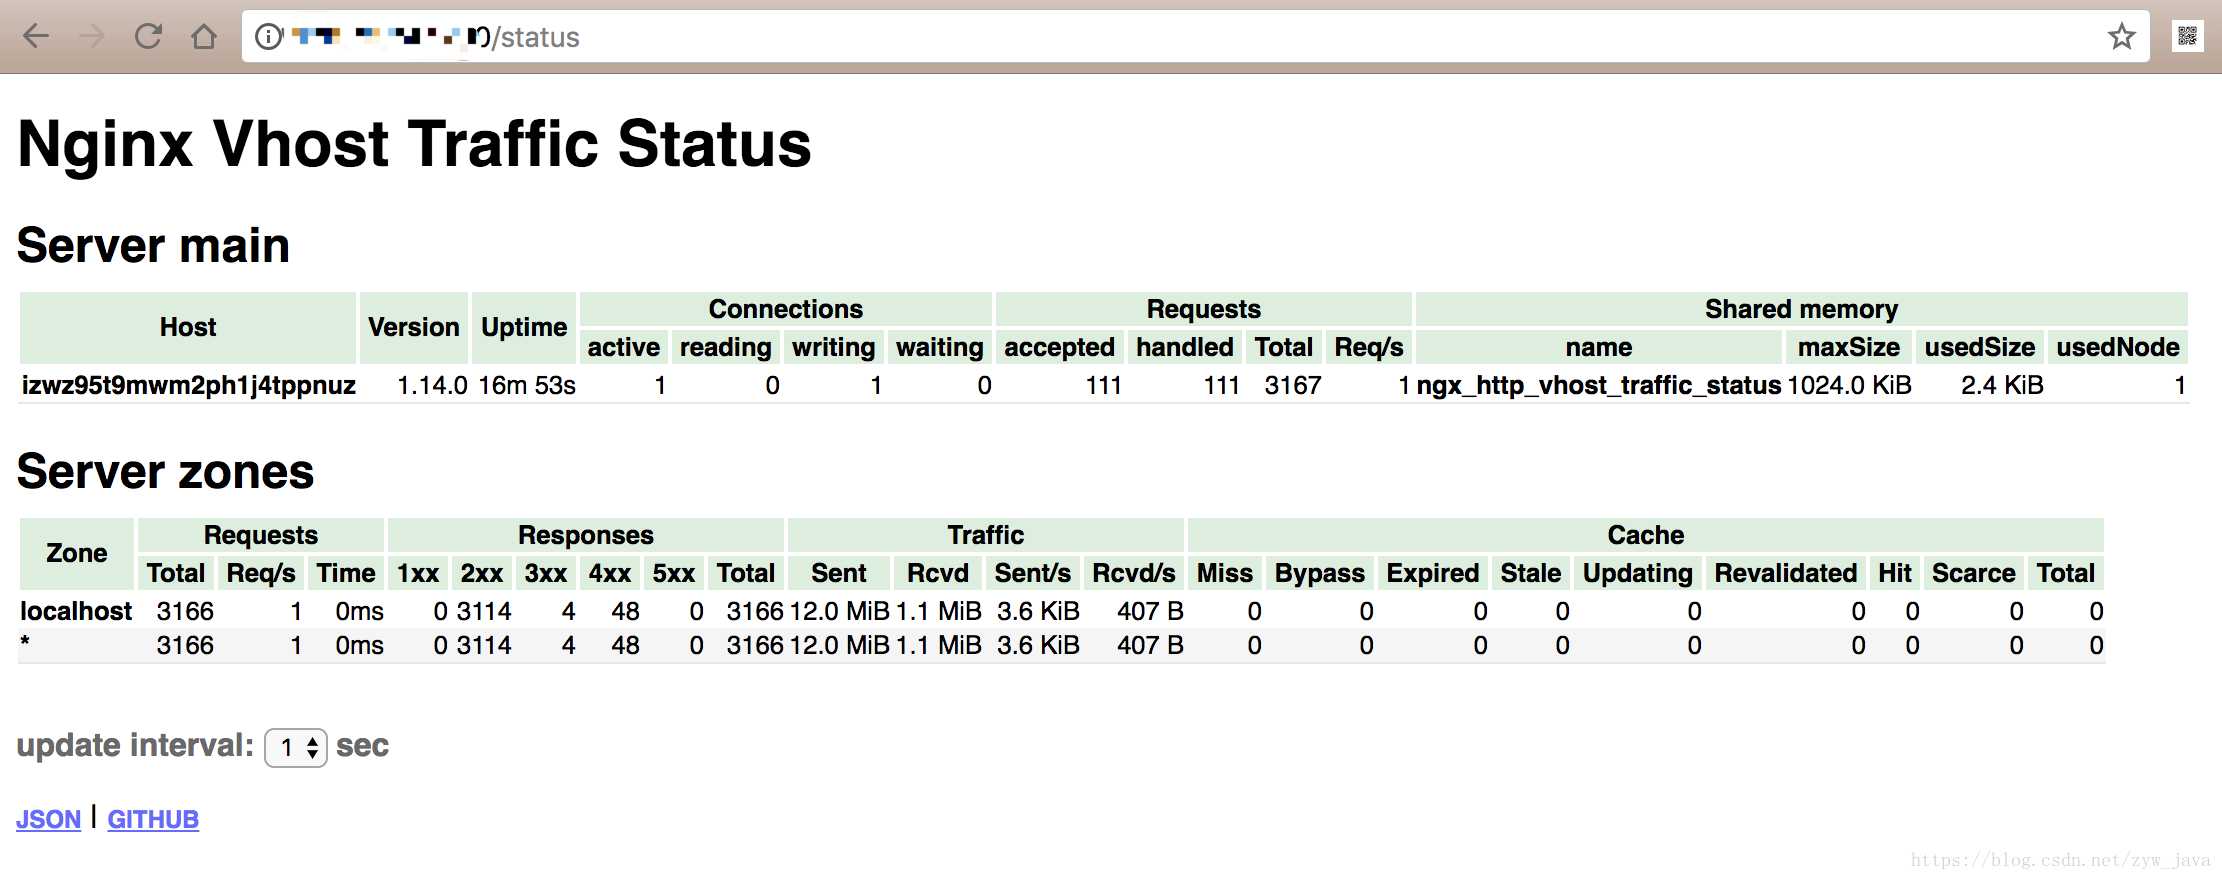Click the Uptime column header
This screenshot has height=880, width=2222.
(524, 327)
